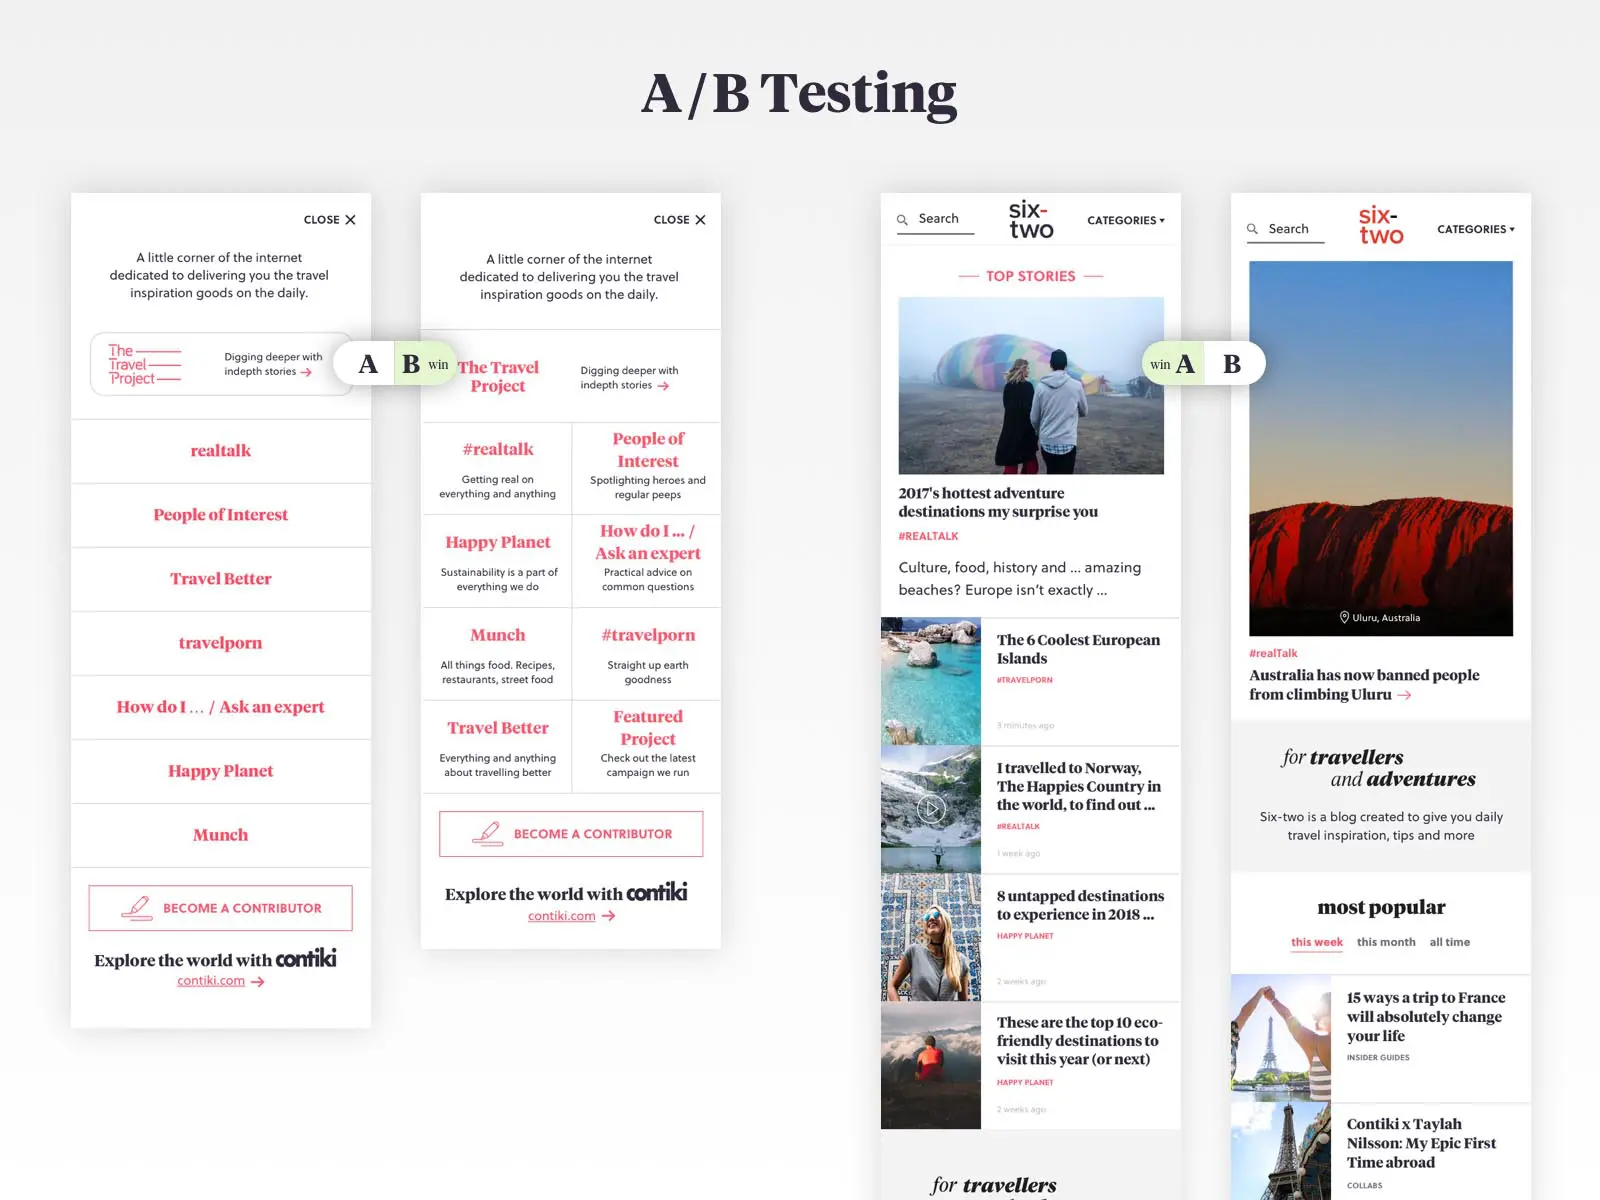
Task: Open 'Australia has now banned people' headline
Action: tap(1364, 685)
